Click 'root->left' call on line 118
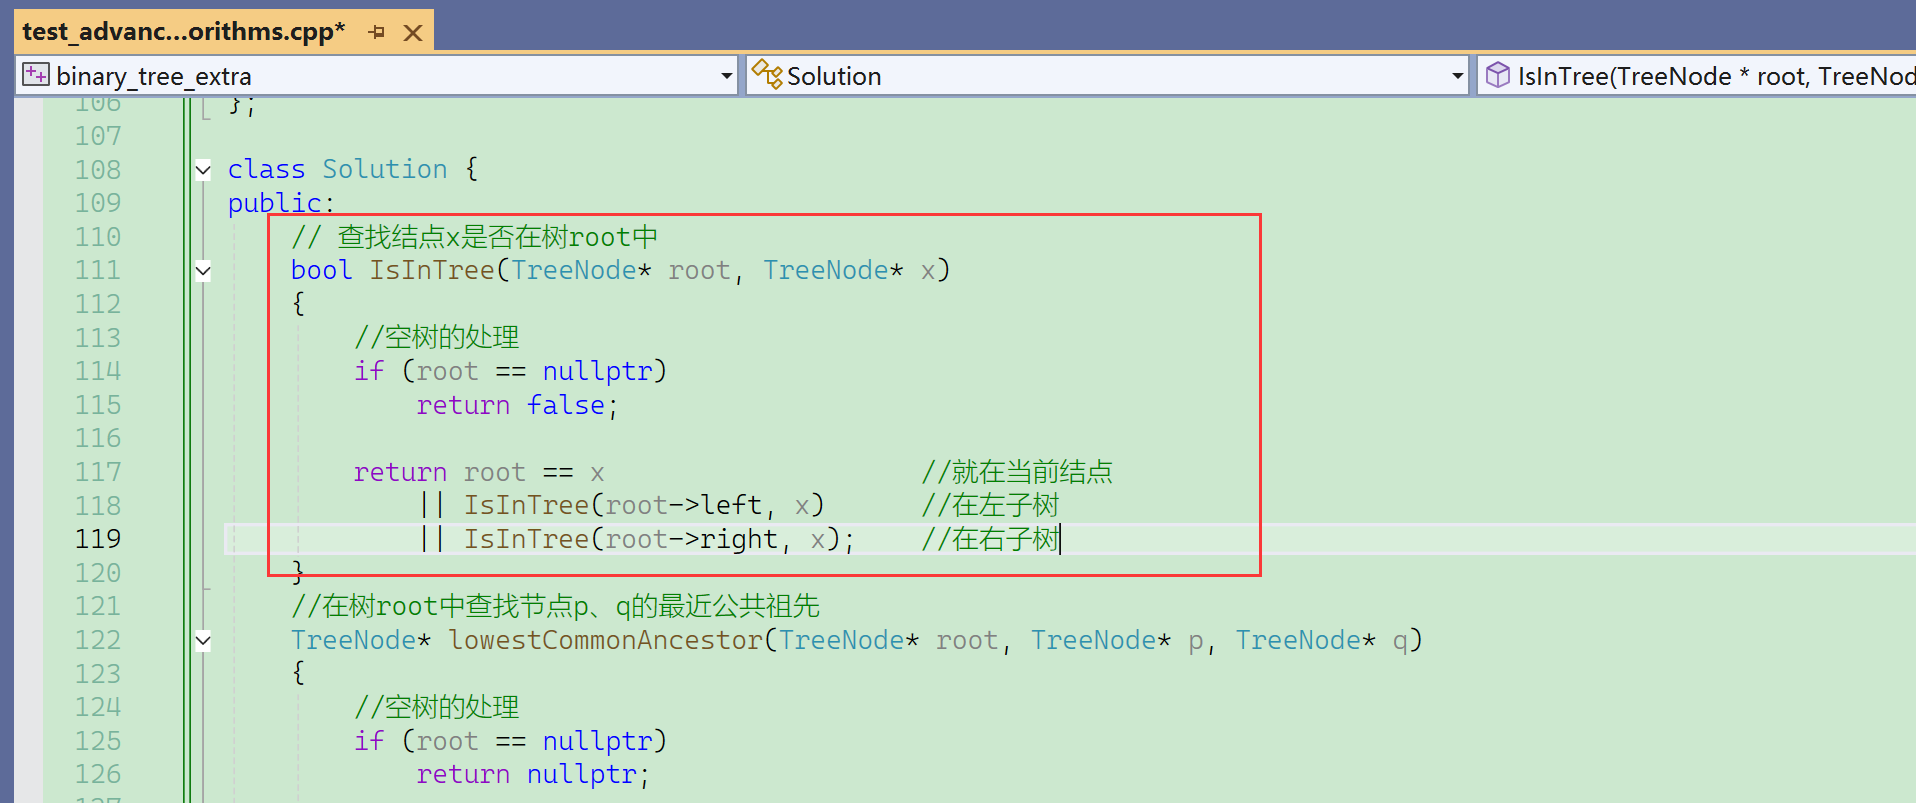The width and height of the screenshot is (1916, 803). click(x=684, y=505)
